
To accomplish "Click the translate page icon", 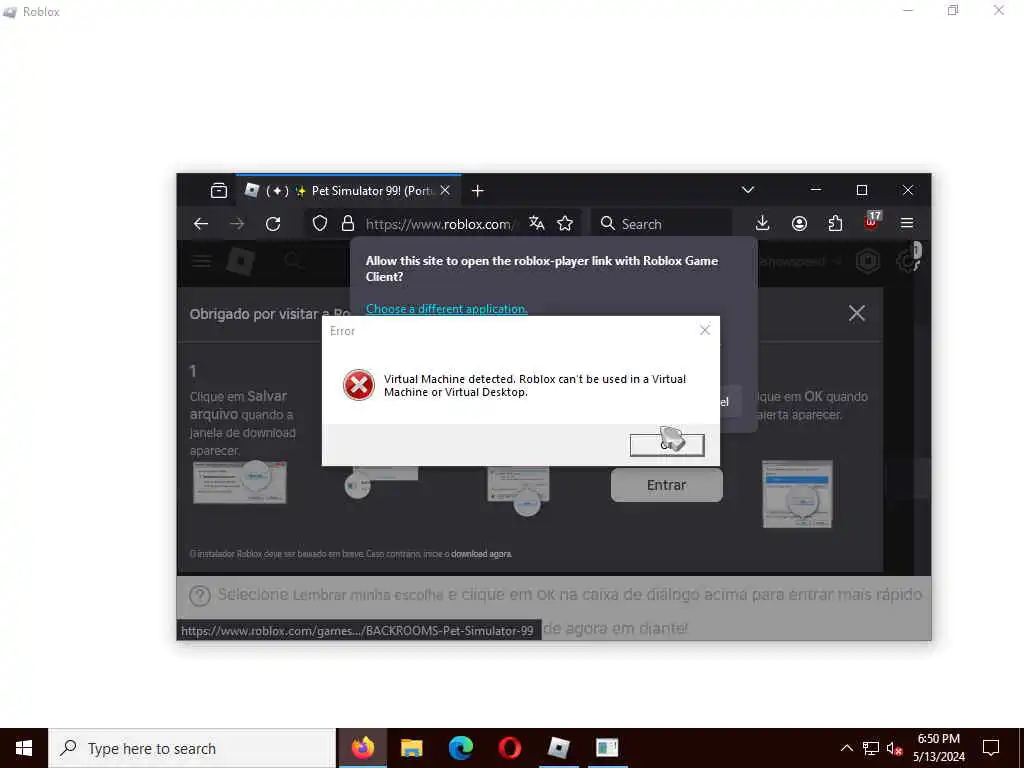I will point(537,223).
